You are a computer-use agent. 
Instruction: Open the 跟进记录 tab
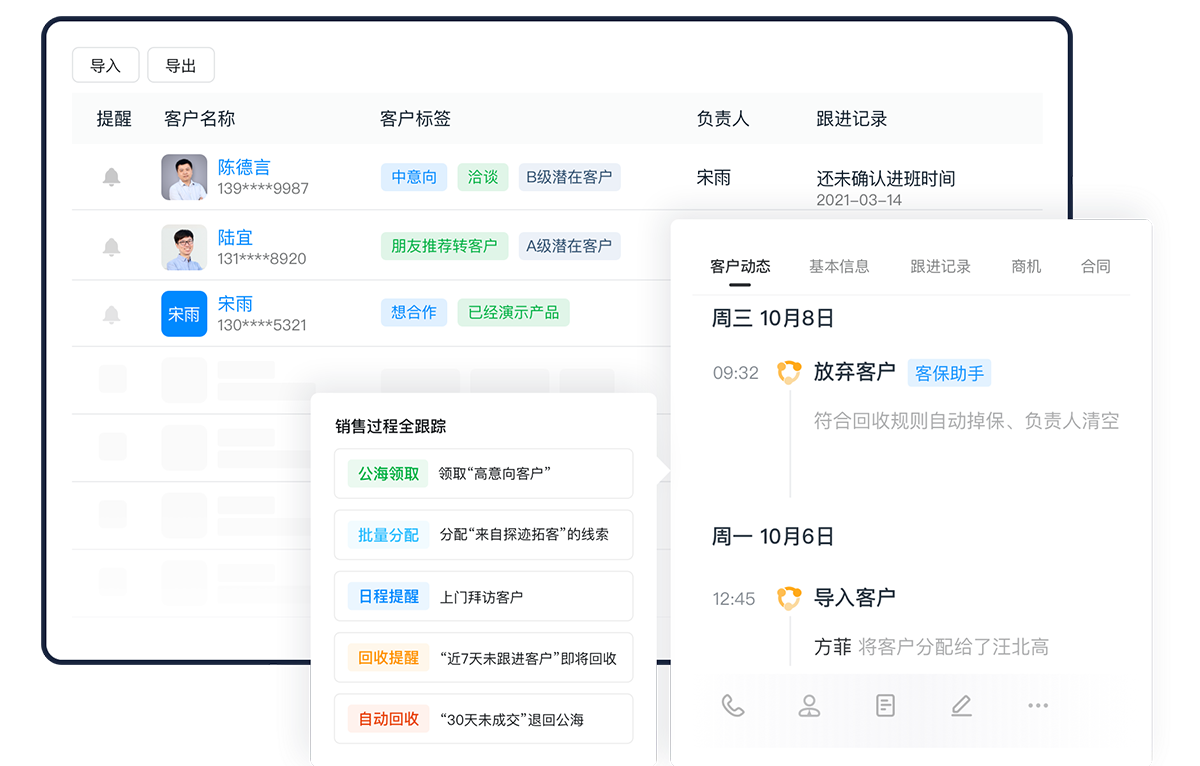[x=940, y=267]
